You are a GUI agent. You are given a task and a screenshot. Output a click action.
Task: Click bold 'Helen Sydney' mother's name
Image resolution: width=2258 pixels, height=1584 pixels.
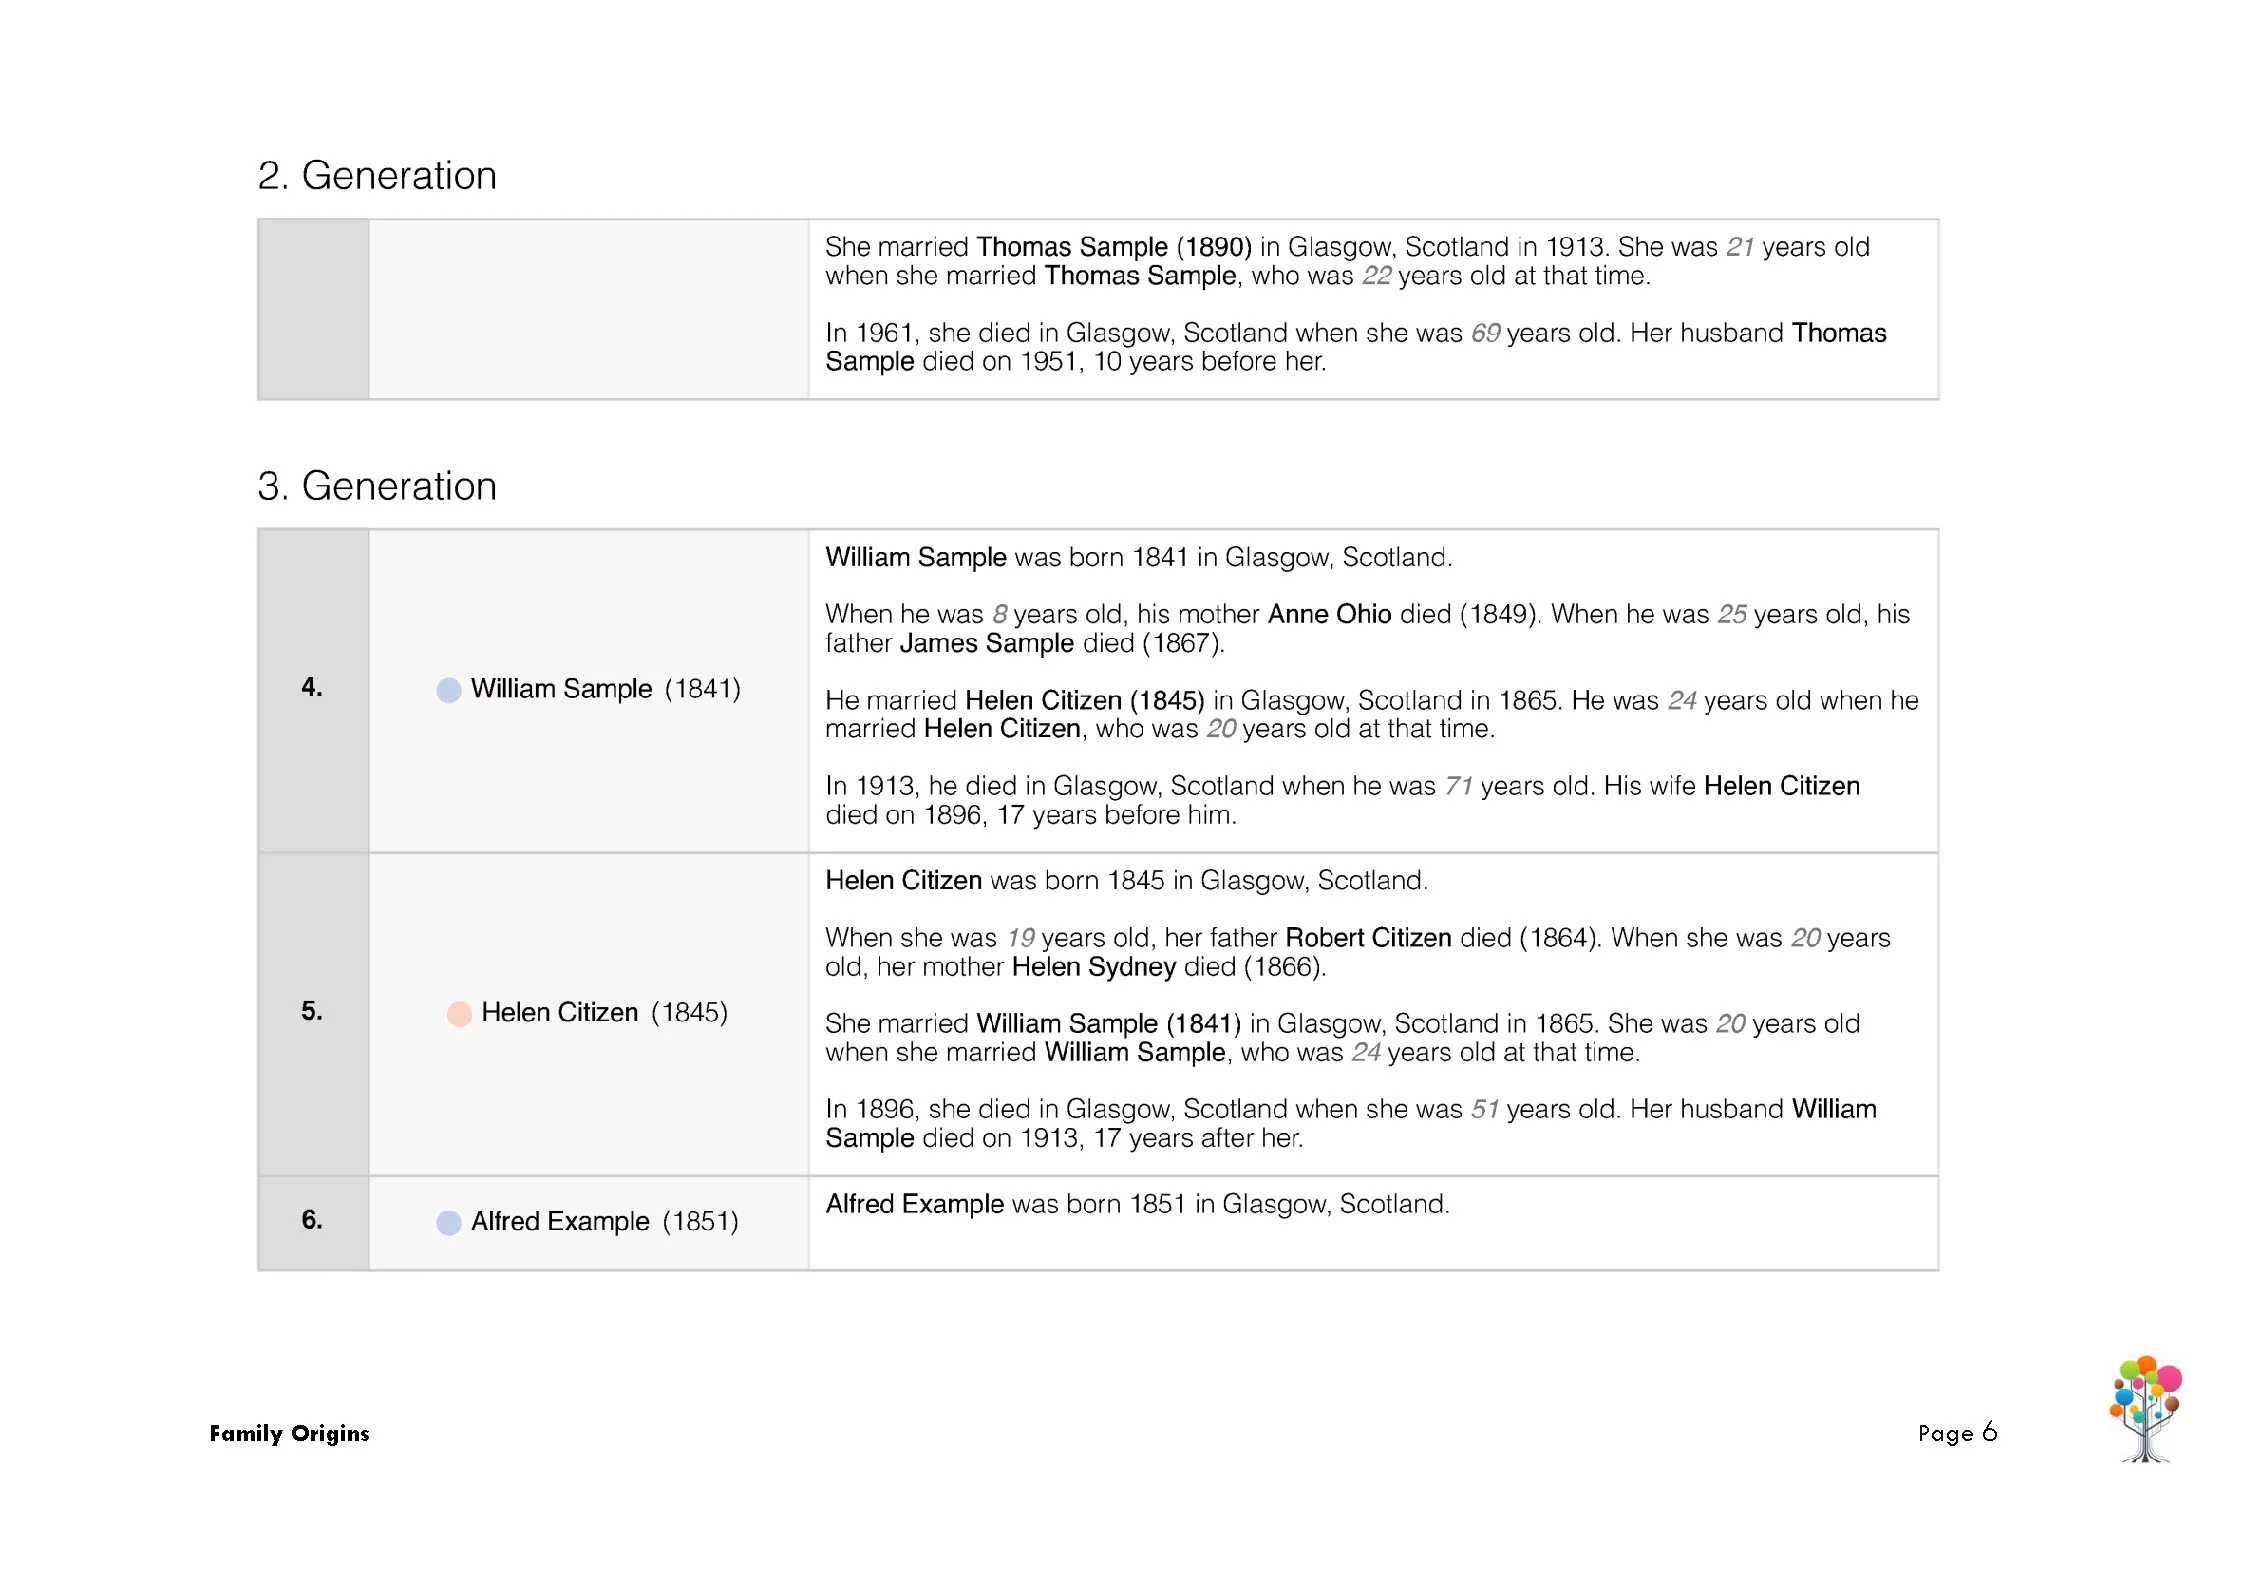tap(1093, 967)
